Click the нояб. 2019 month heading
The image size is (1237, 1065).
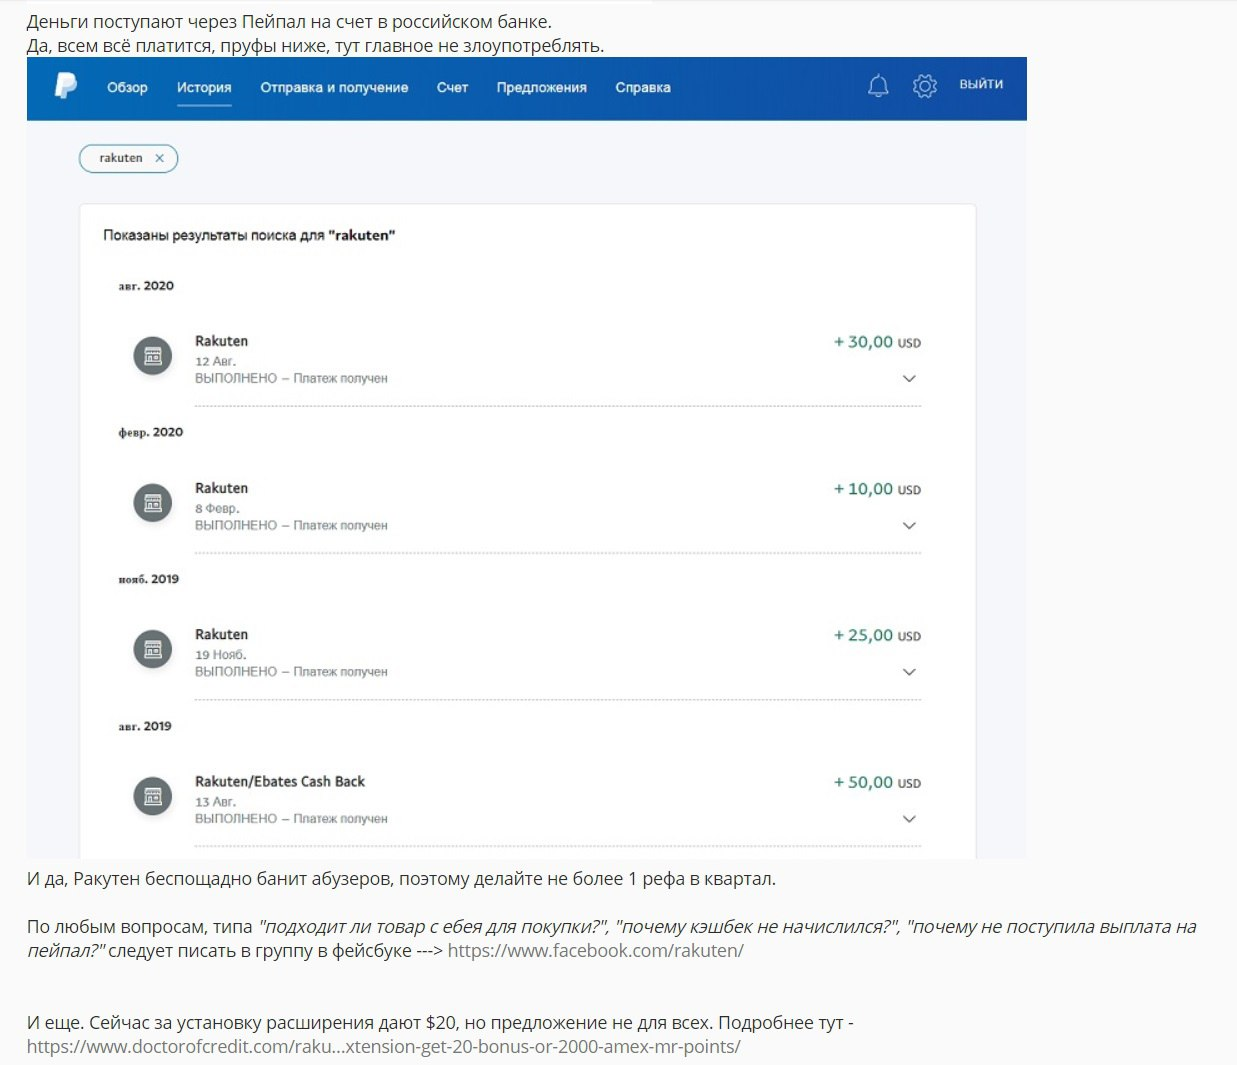click(149, 579)
